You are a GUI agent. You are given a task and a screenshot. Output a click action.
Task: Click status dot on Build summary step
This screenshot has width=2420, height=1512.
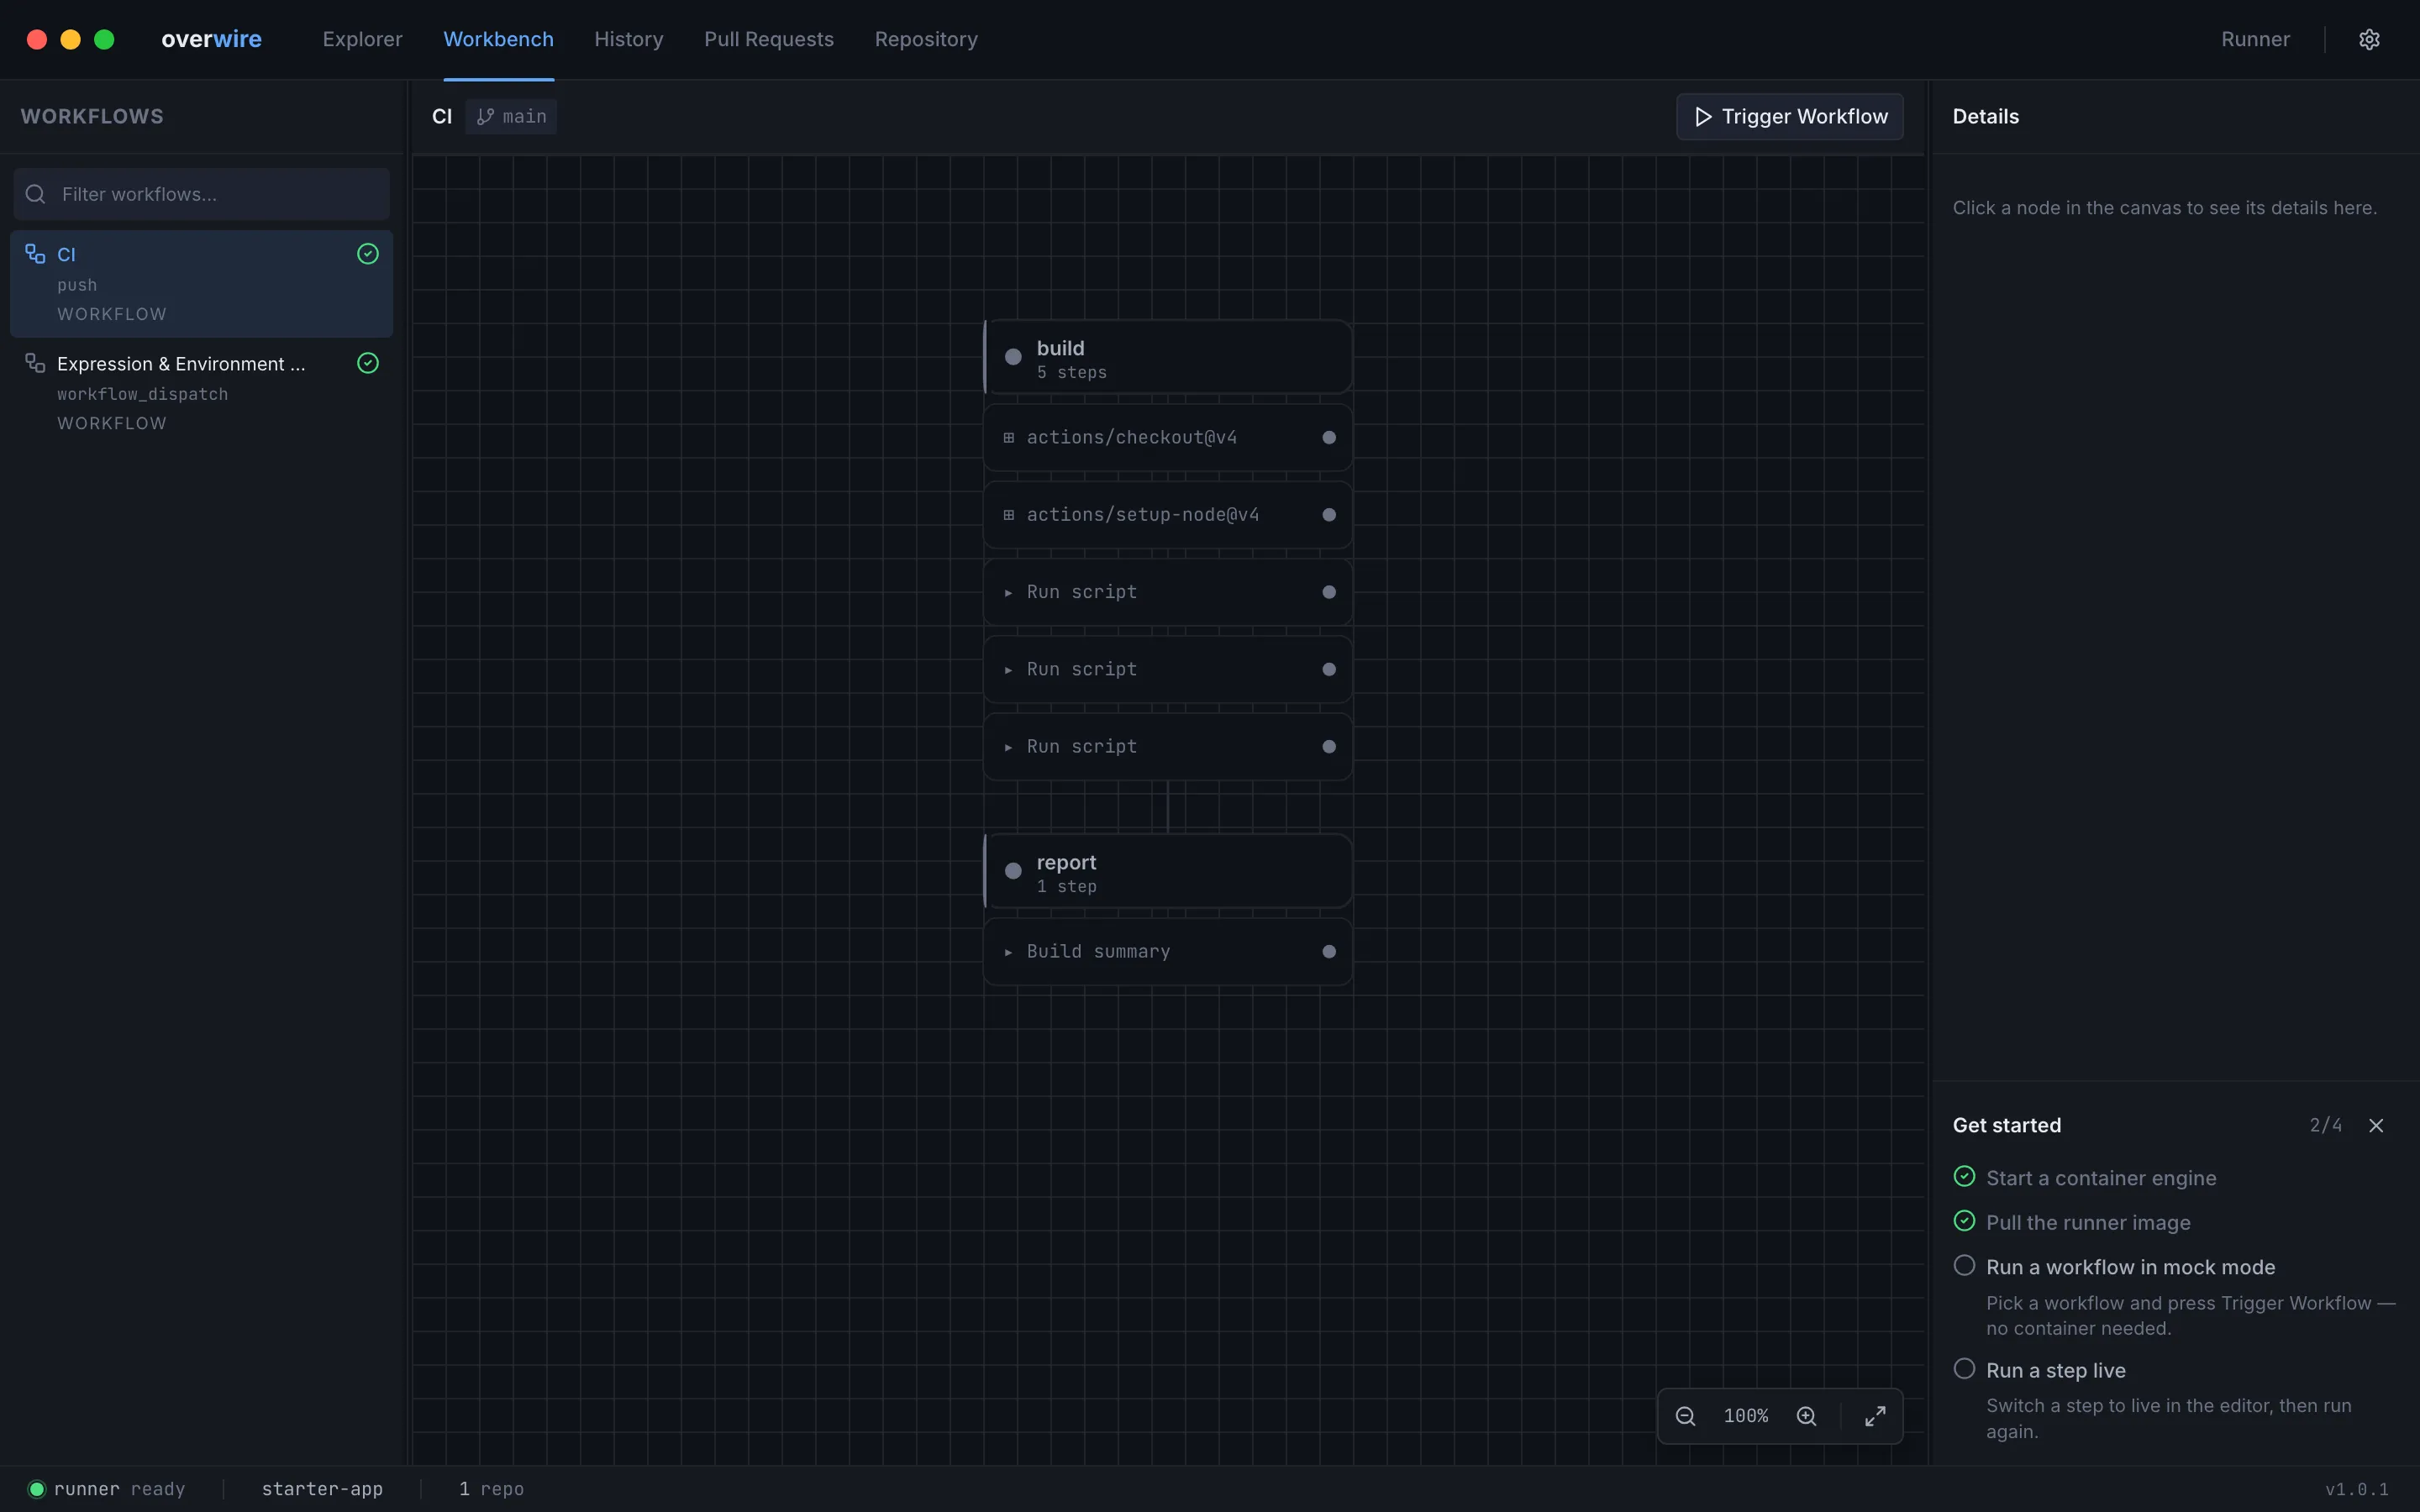pyautogui.click(x=1329, y=952)
